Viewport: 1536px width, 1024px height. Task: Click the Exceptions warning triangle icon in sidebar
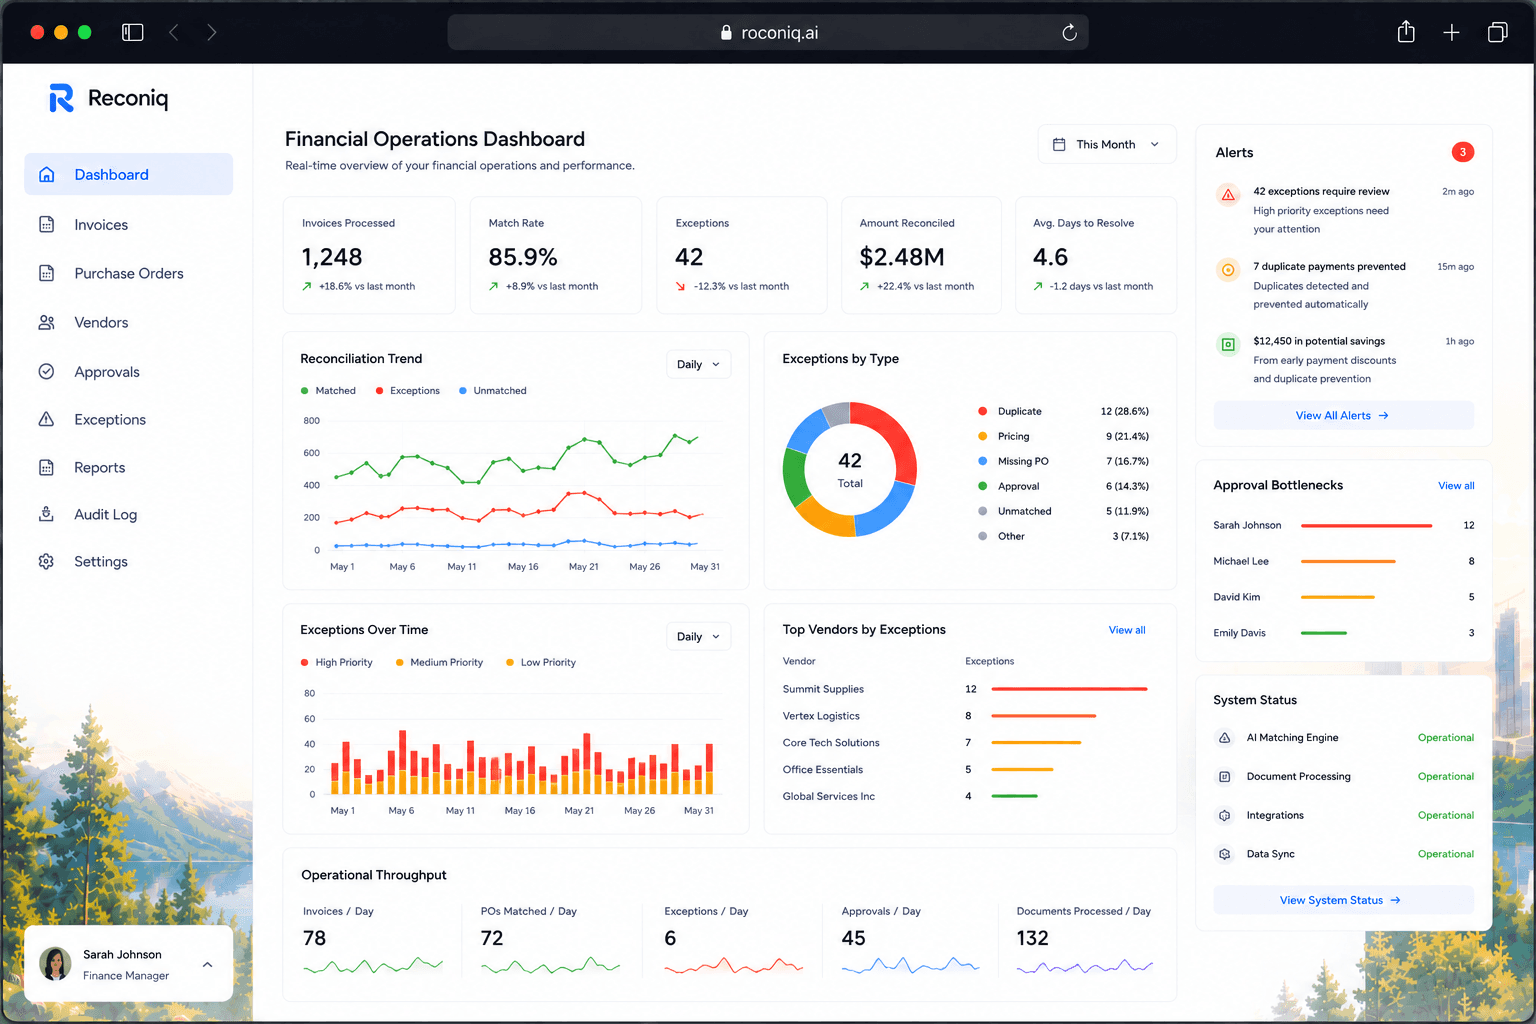coord(46,419)
